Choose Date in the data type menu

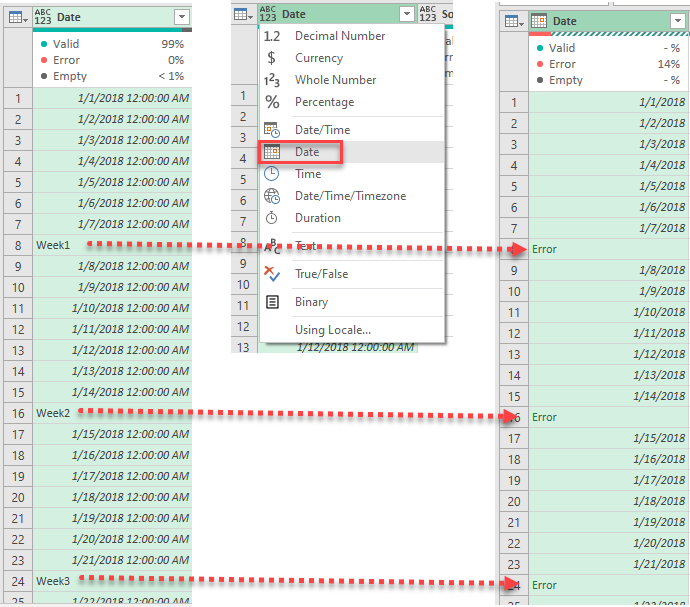307,152
